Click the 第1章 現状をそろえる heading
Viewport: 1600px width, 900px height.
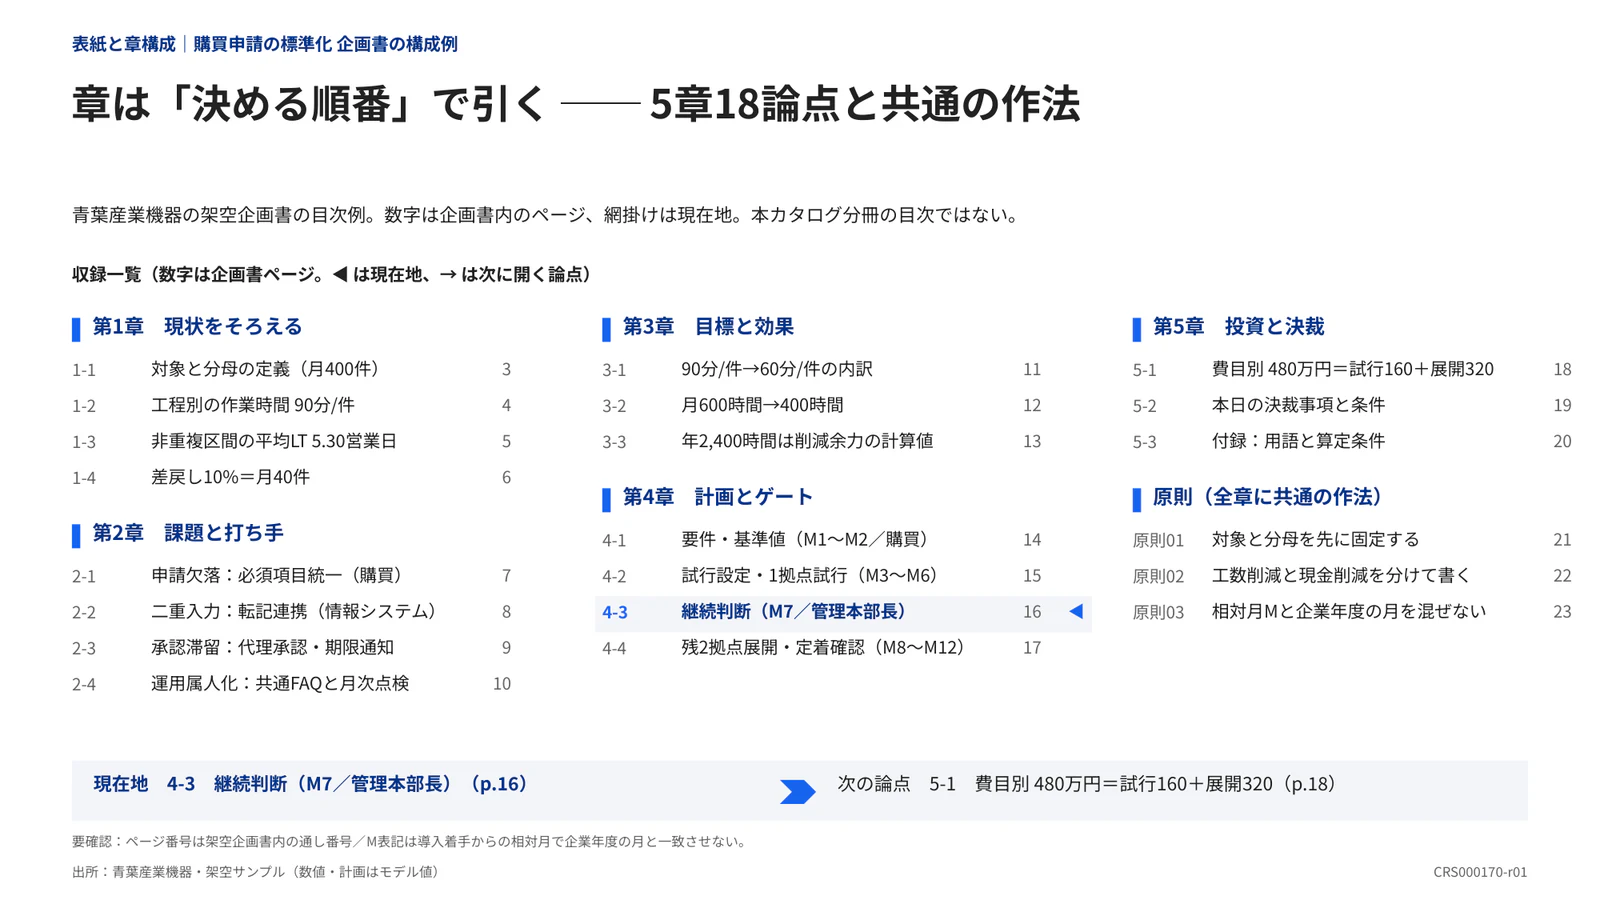pos(197,326)
